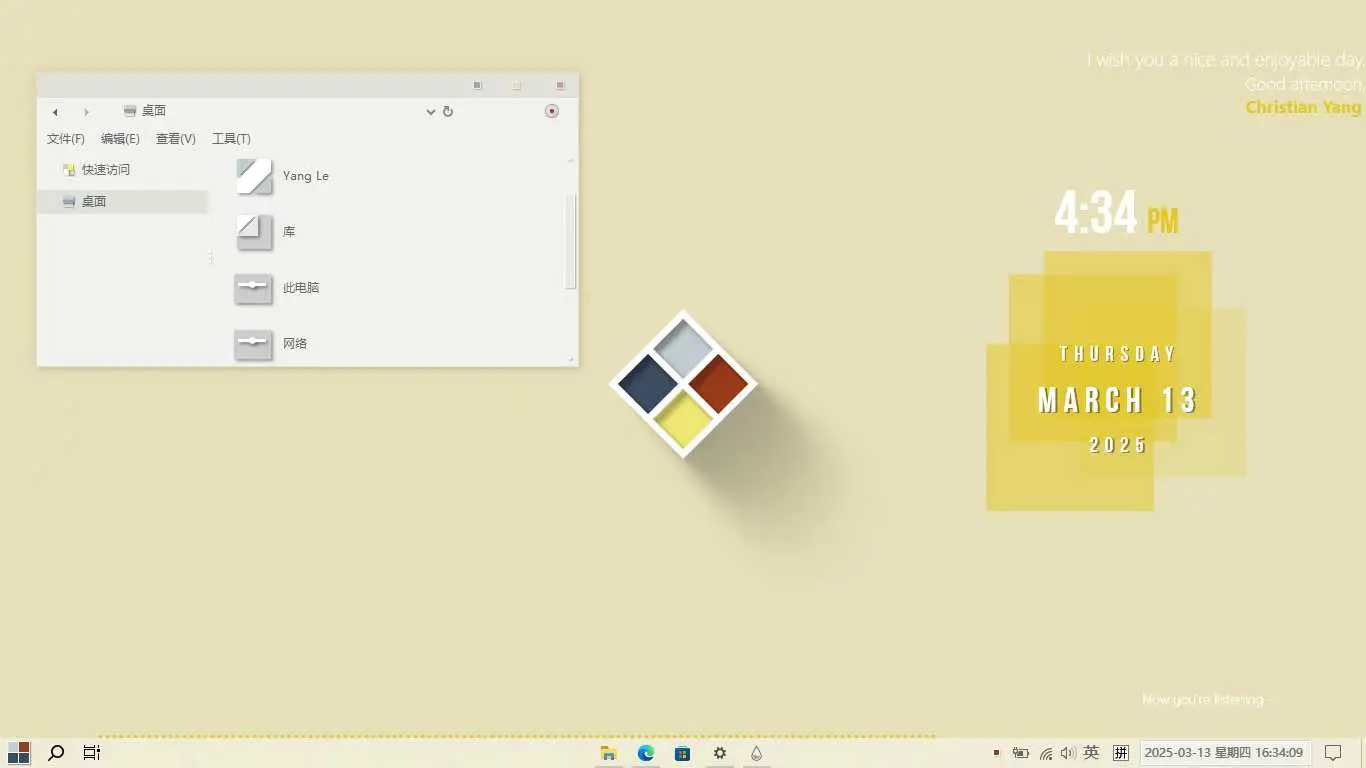
Task: Open the Settings gear on taskbar
Action: (719, 753)
